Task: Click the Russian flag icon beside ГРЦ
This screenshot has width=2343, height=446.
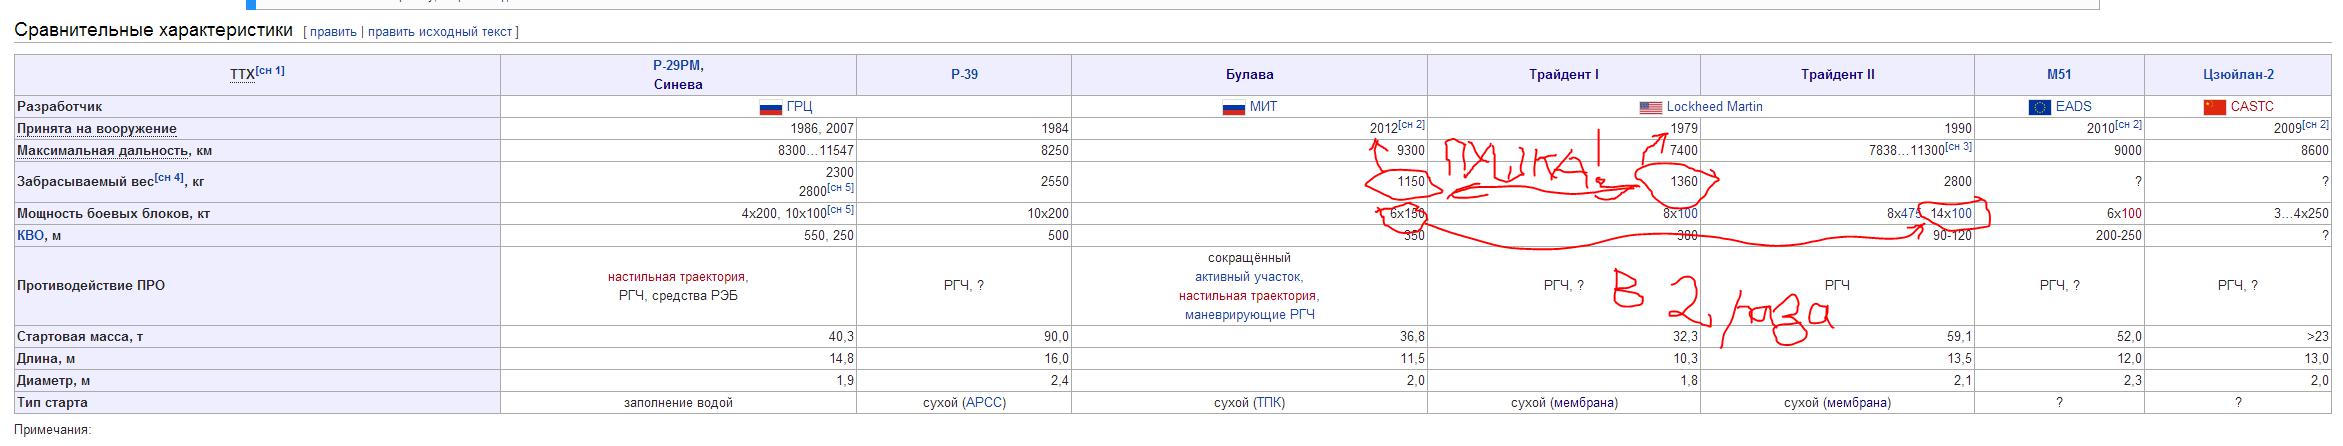Action: [770, 107]
